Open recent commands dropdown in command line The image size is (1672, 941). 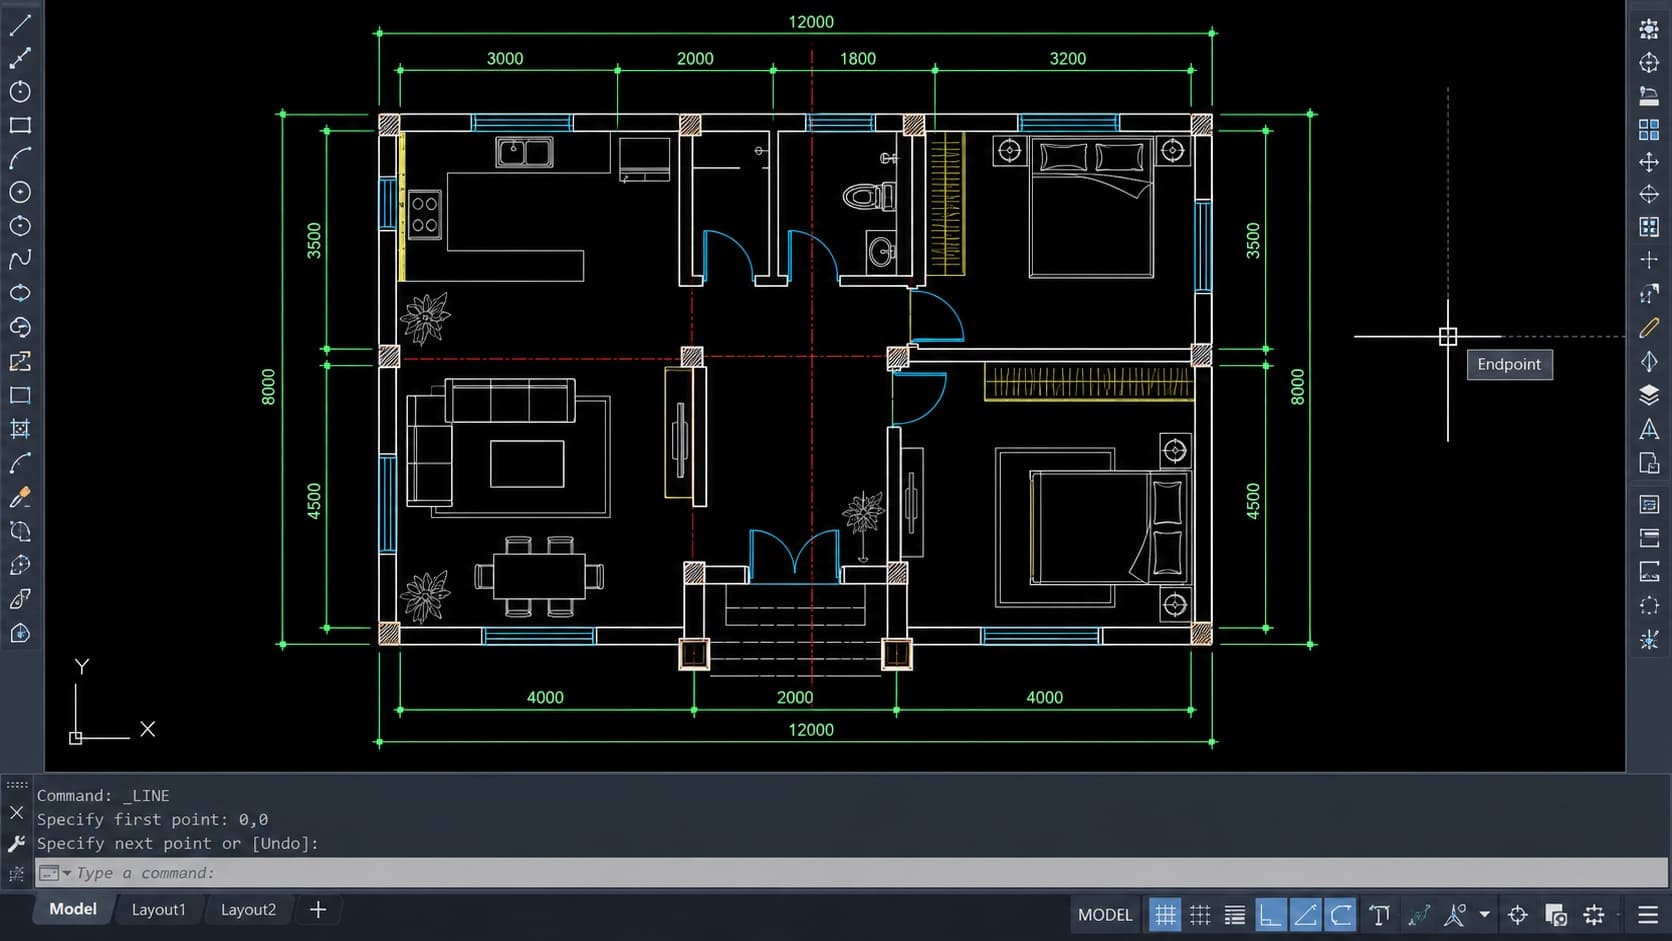coord(67,873)
